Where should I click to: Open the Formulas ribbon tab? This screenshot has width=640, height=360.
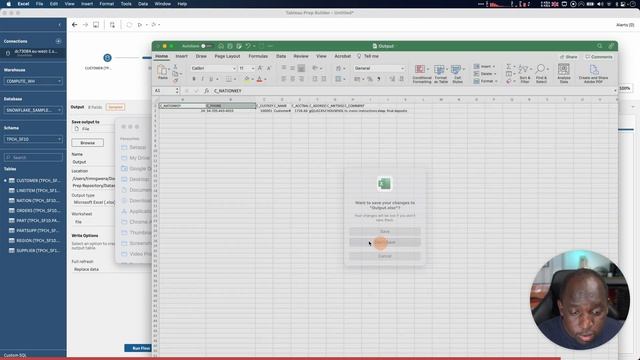[x=258, y=56]
